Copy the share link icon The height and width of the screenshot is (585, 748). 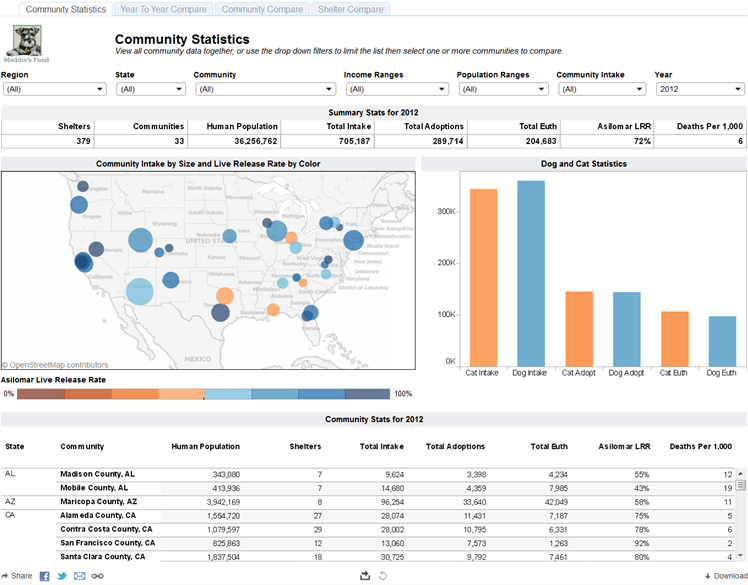pyautogui.click(x=97, y=576)
